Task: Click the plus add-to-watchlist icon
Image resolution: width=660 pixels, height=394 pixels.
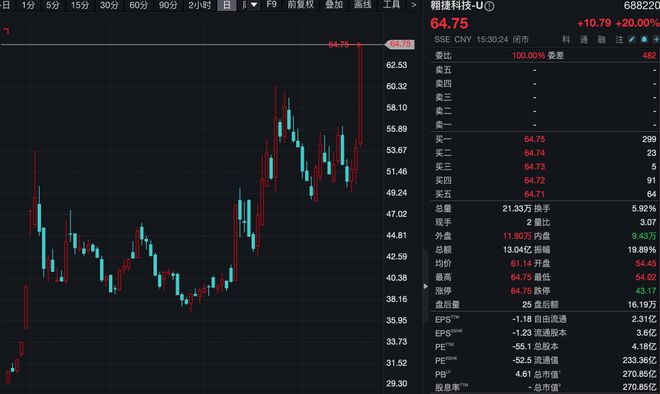Action: pos(656,40)
